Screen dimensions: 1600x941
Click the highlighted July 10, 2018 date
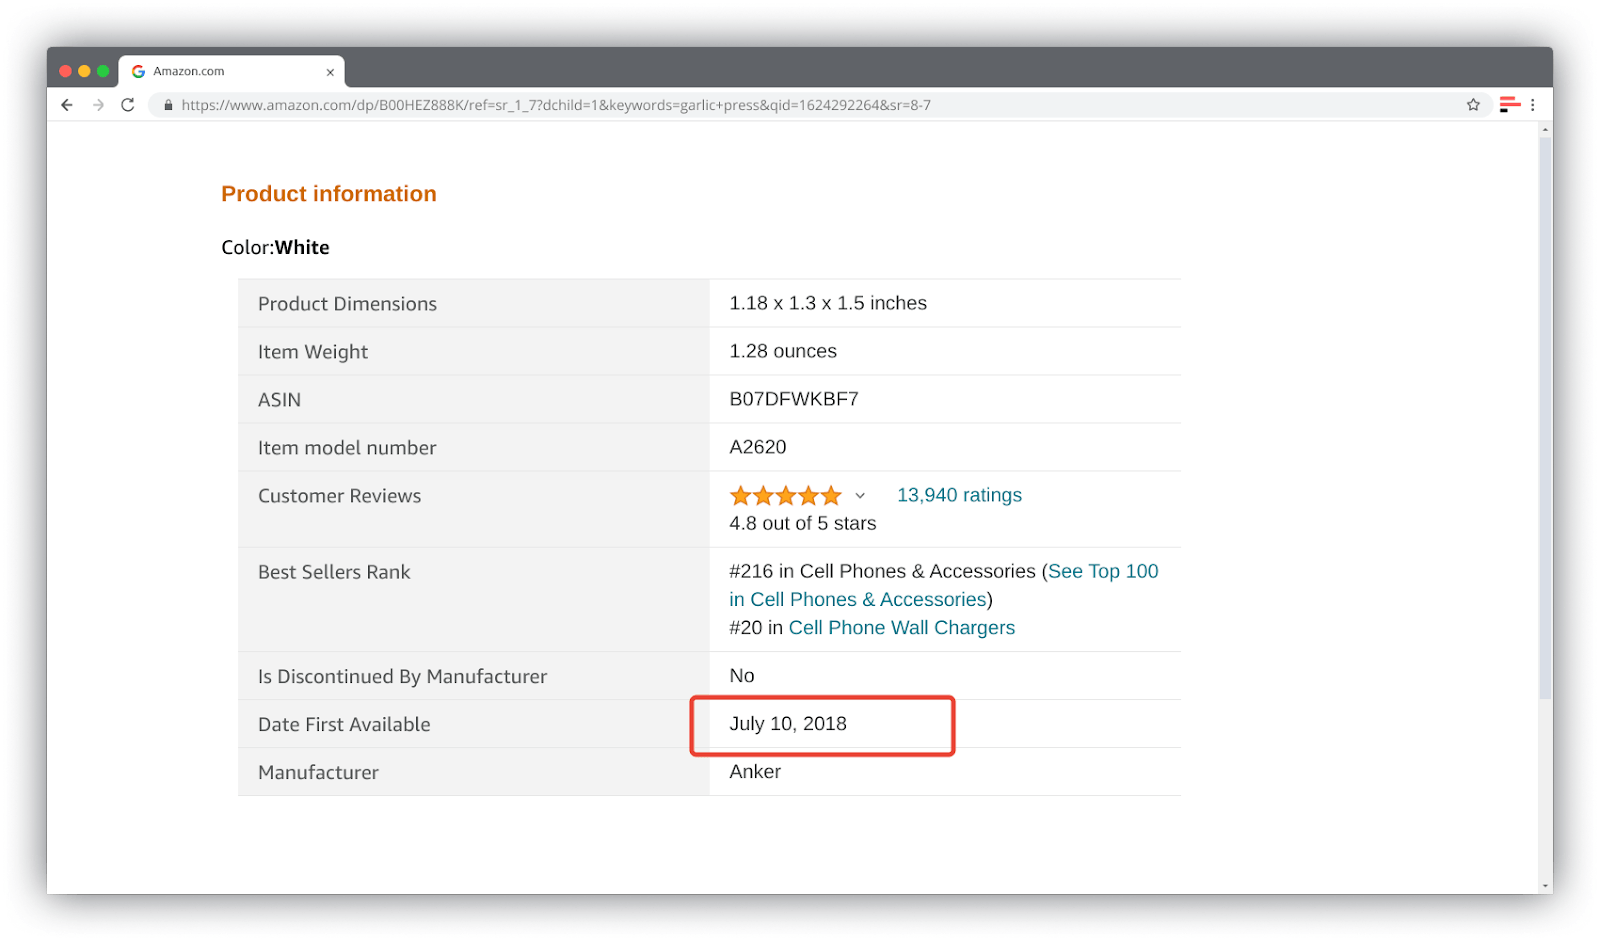tap(788, 724)
